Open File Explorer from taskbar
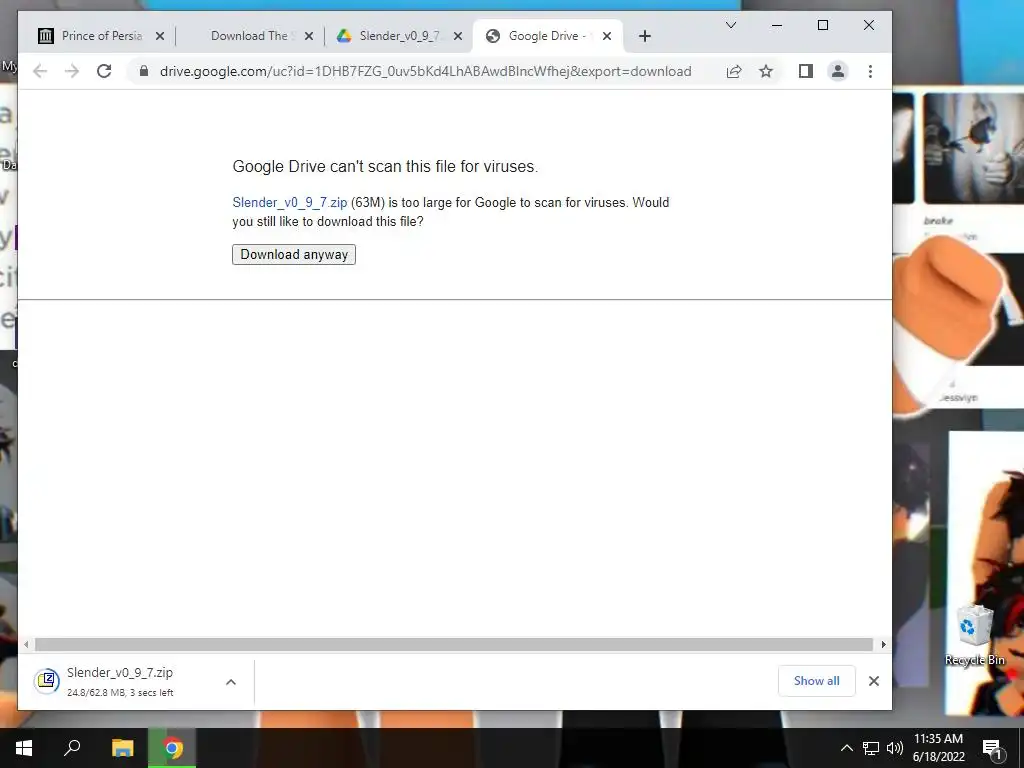 [x=122, y=748]
